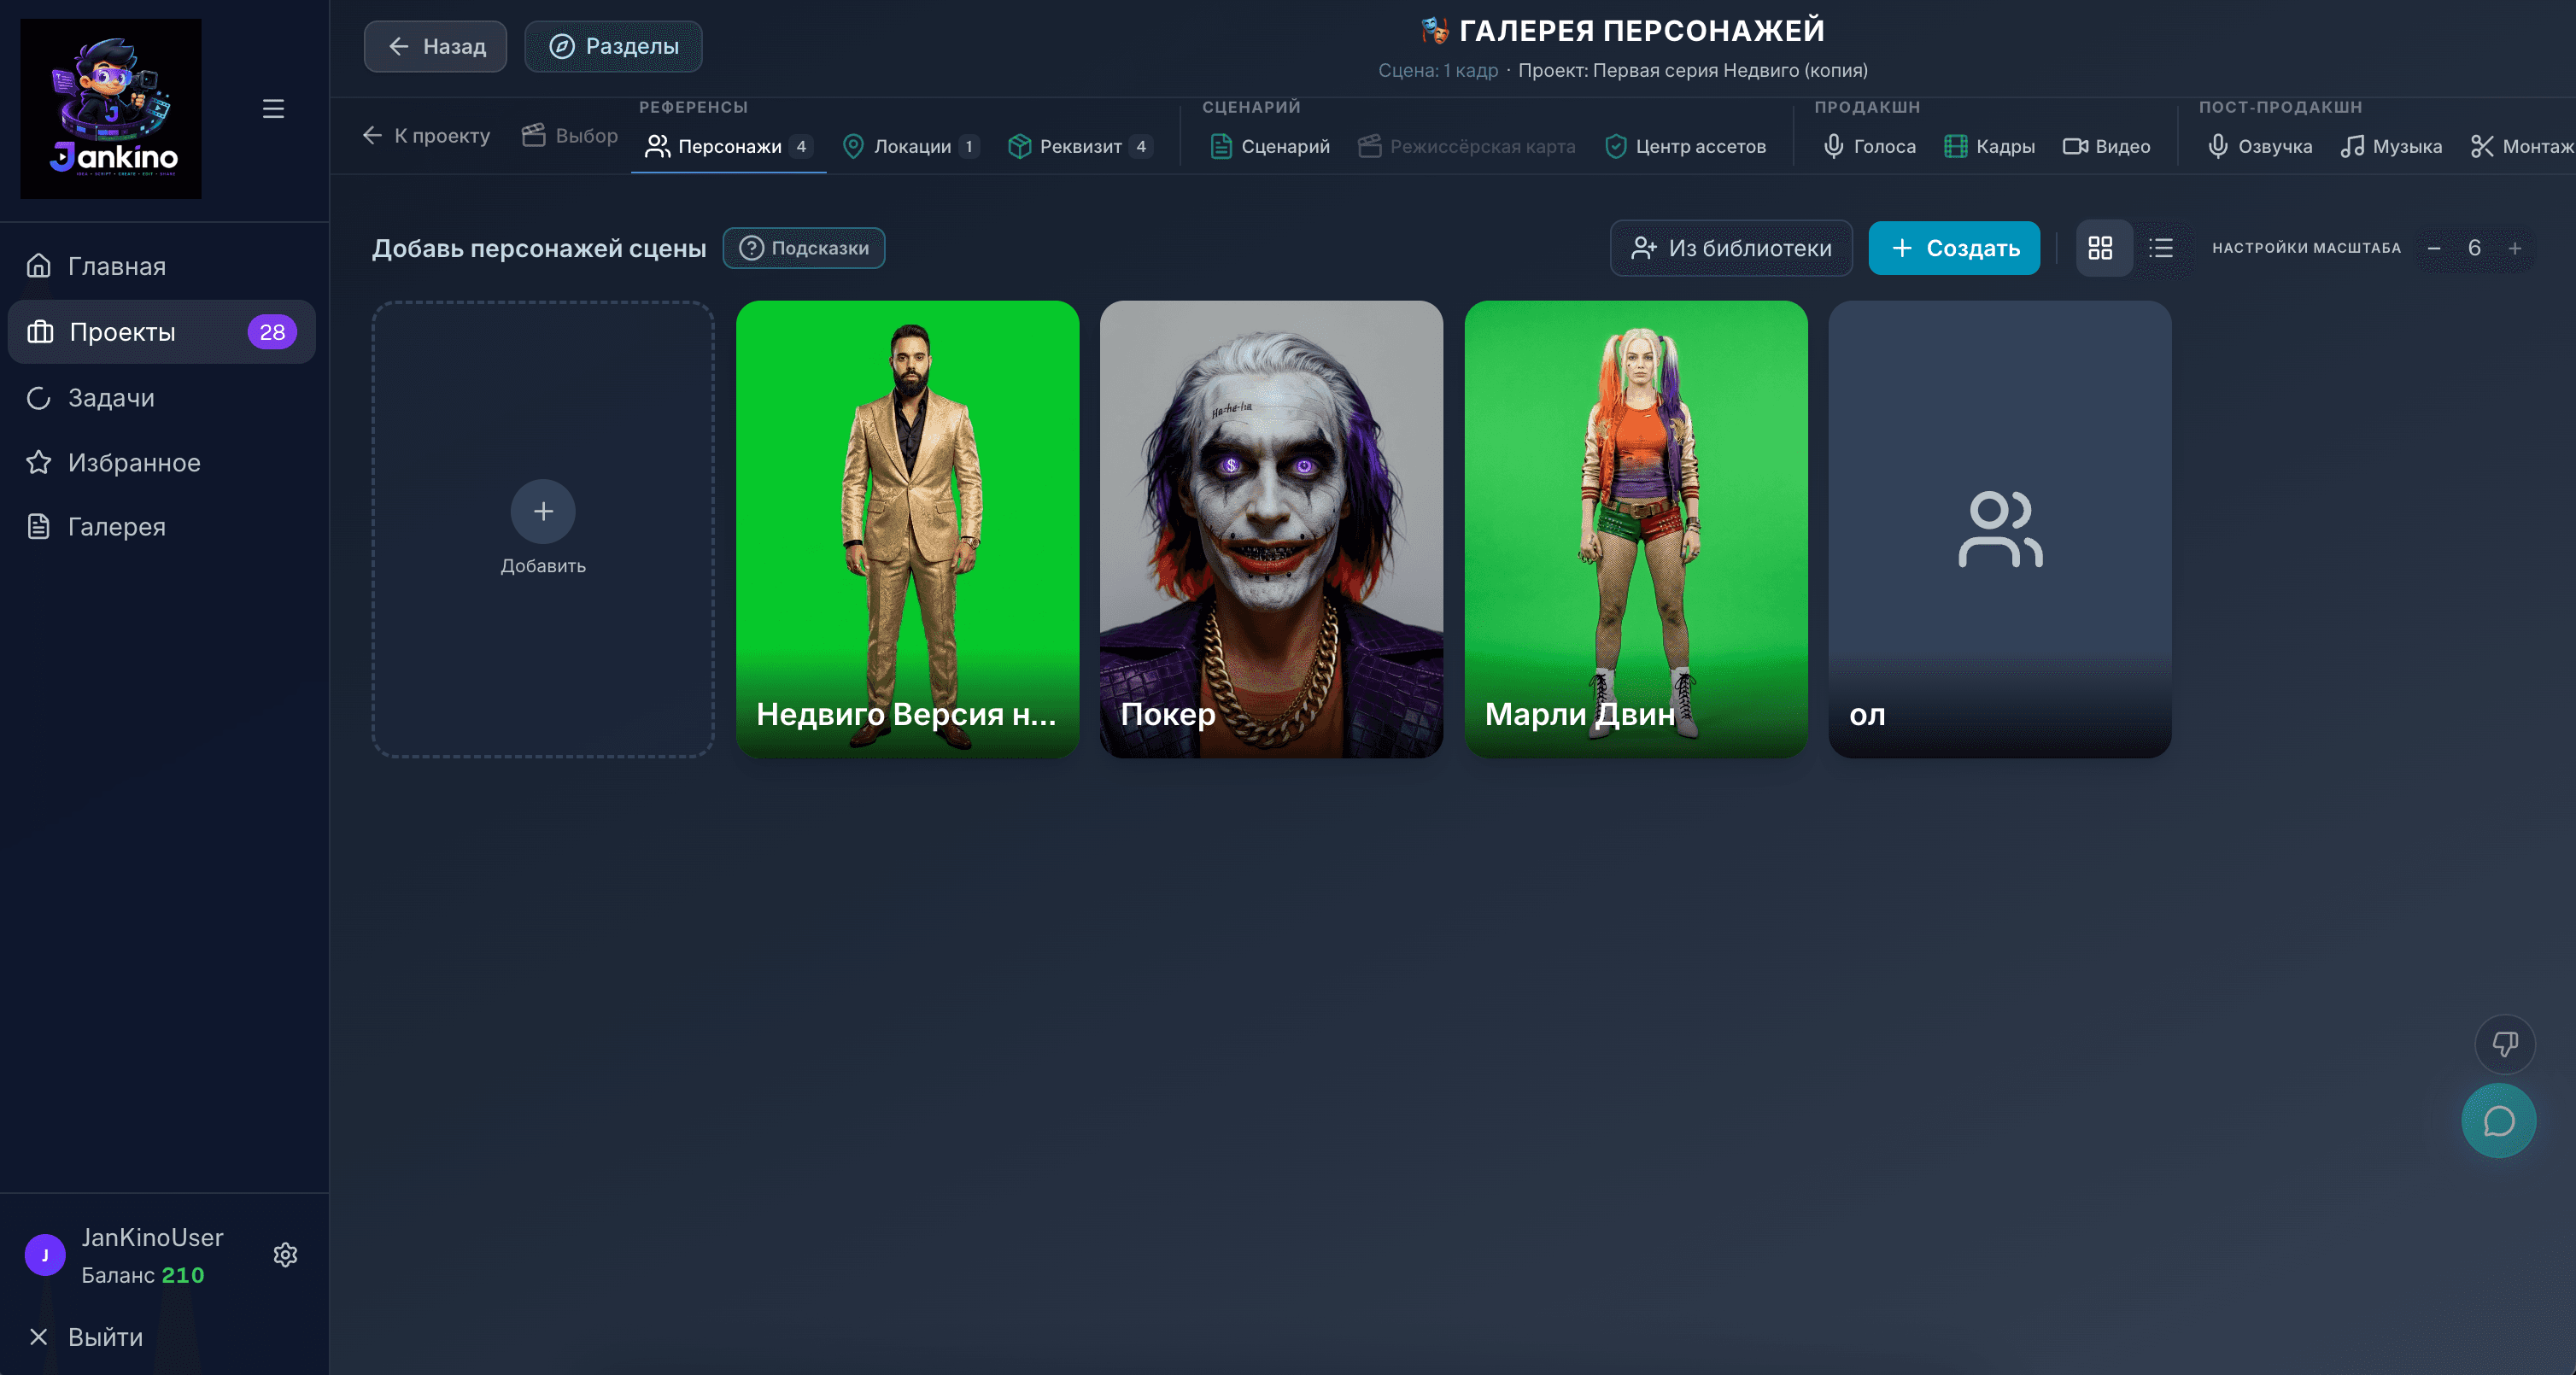Open Галерея in the sidebar
The image size is (2576, 1375).
162,527
